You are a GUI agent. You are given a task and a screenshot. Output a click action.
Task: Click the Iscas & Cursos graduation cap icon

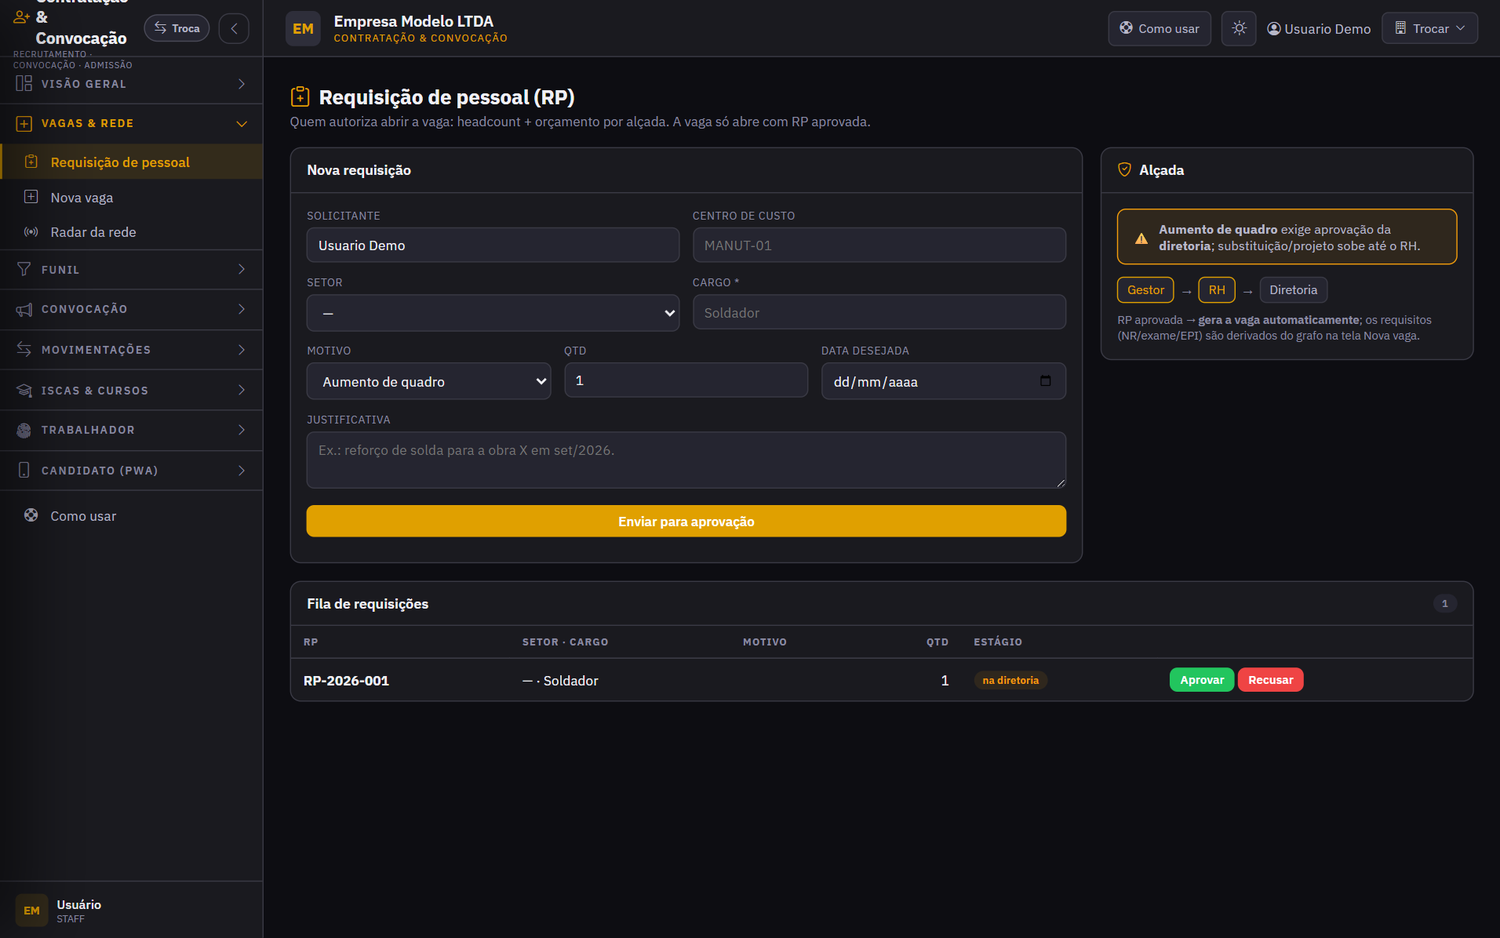point(24,391)
